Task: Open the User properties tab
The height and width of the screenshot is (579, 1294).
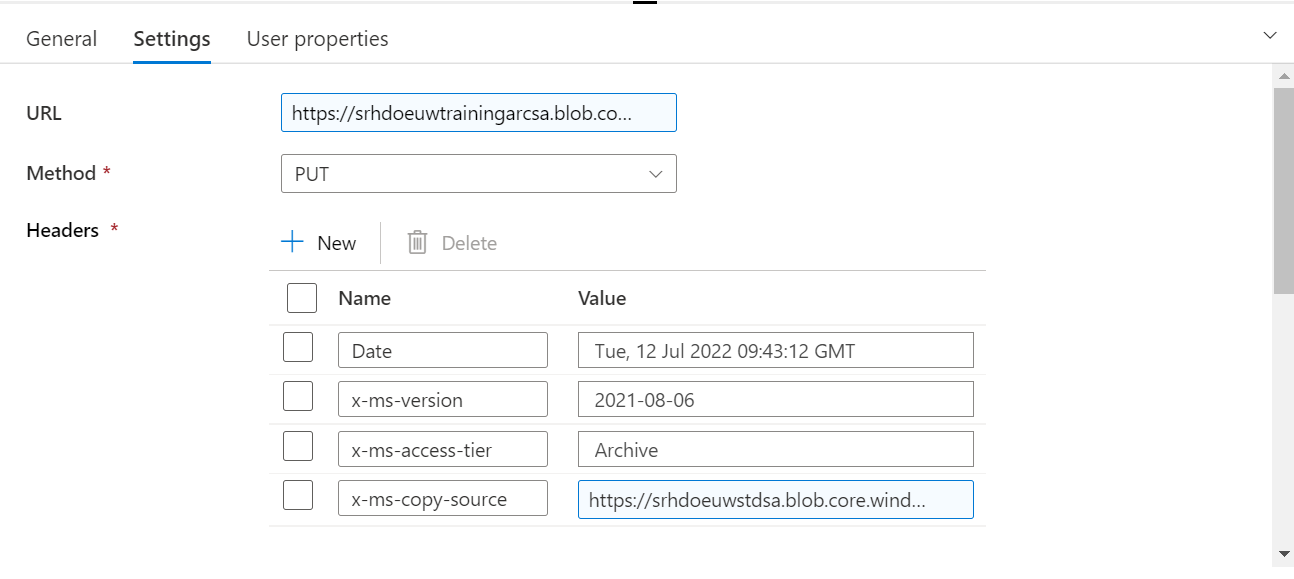Action: coord(317,38)
